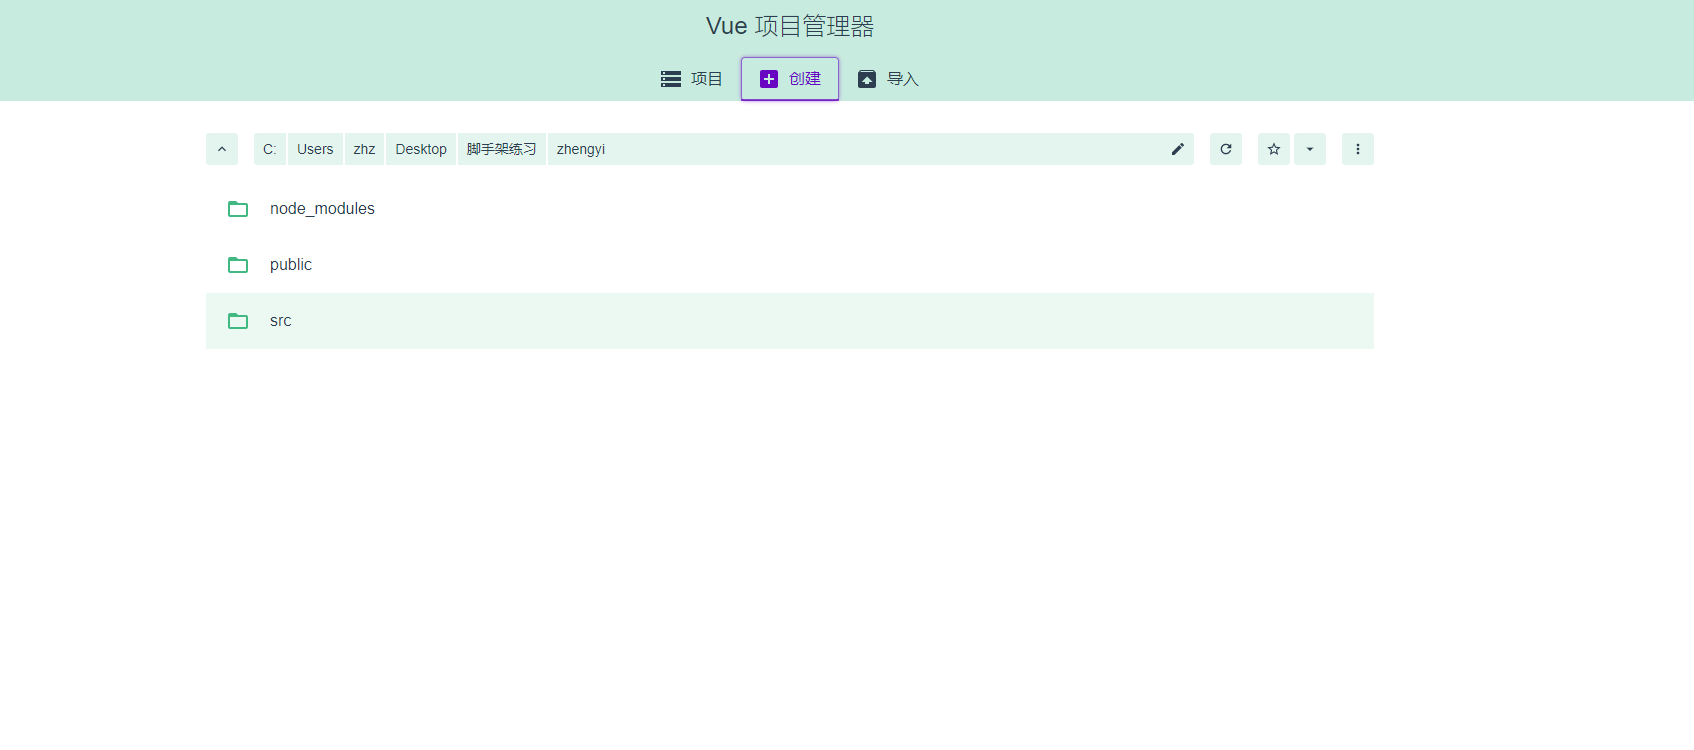Click the src folder icon
The height and width of the screenshot is (750, 1694).
238,321
